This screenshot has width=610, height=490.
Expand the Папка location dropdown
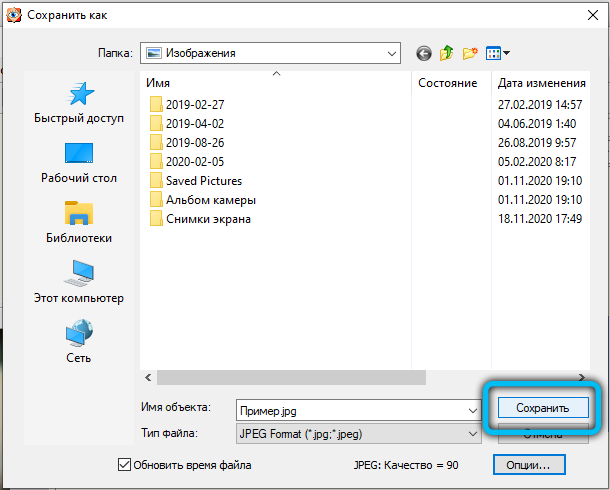(x=389, y=52)
